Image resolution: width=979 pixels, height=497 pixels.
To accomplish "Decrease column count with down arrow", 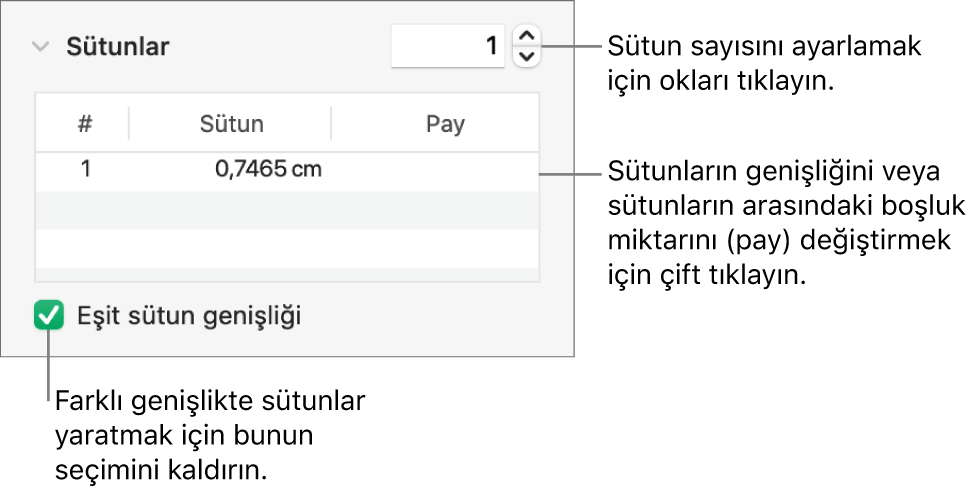I will (x=527, y=57).
